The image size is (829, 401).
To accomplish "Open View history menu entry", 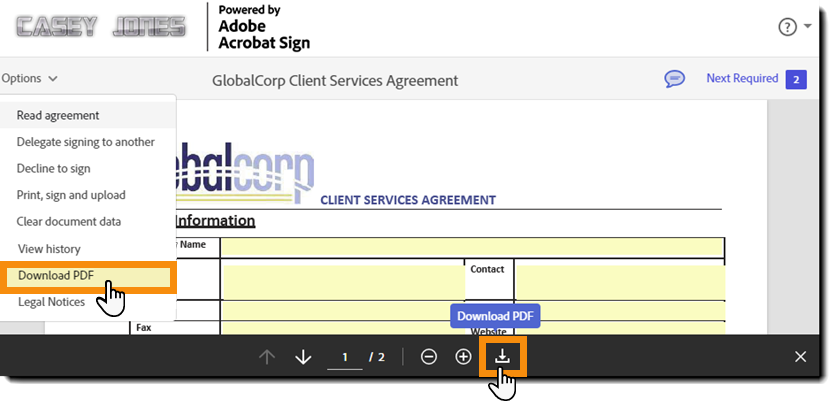I will [x=49, y=248].
